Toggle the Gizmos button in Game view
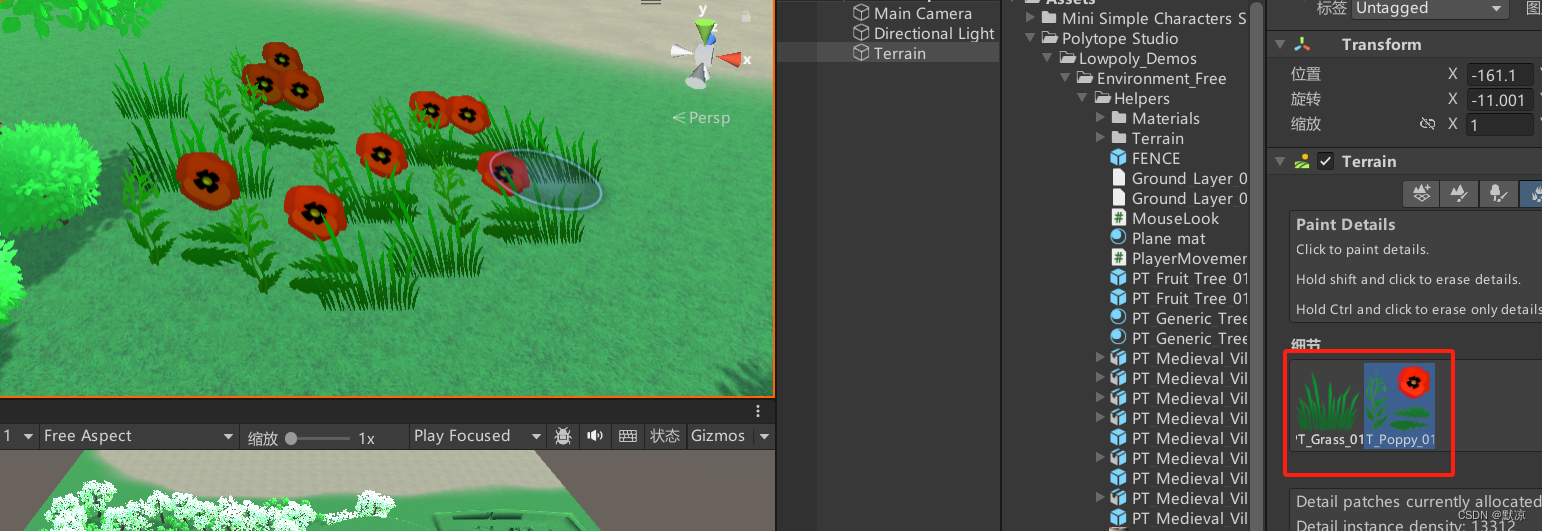Screen dimensions: 1542x531 718,436
